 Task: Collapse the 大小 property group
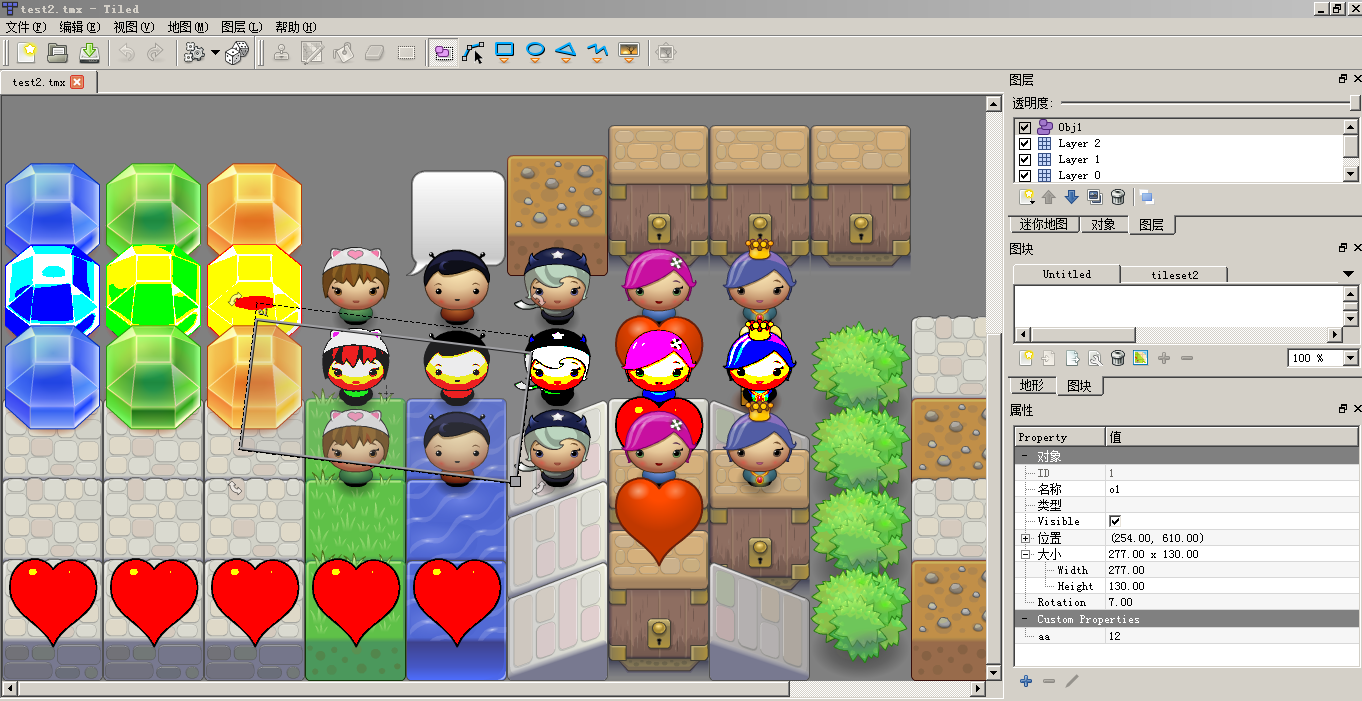(1025, 554)
